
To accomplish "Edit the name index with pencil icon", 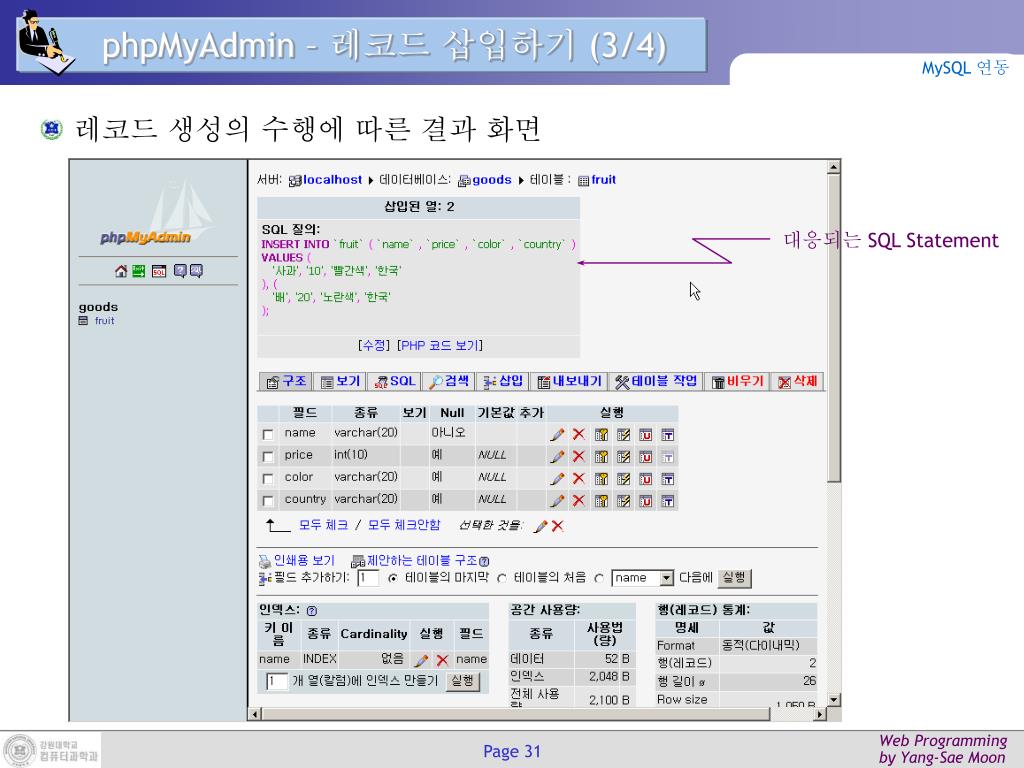I will pyautogui.click(x=421, y=660).
